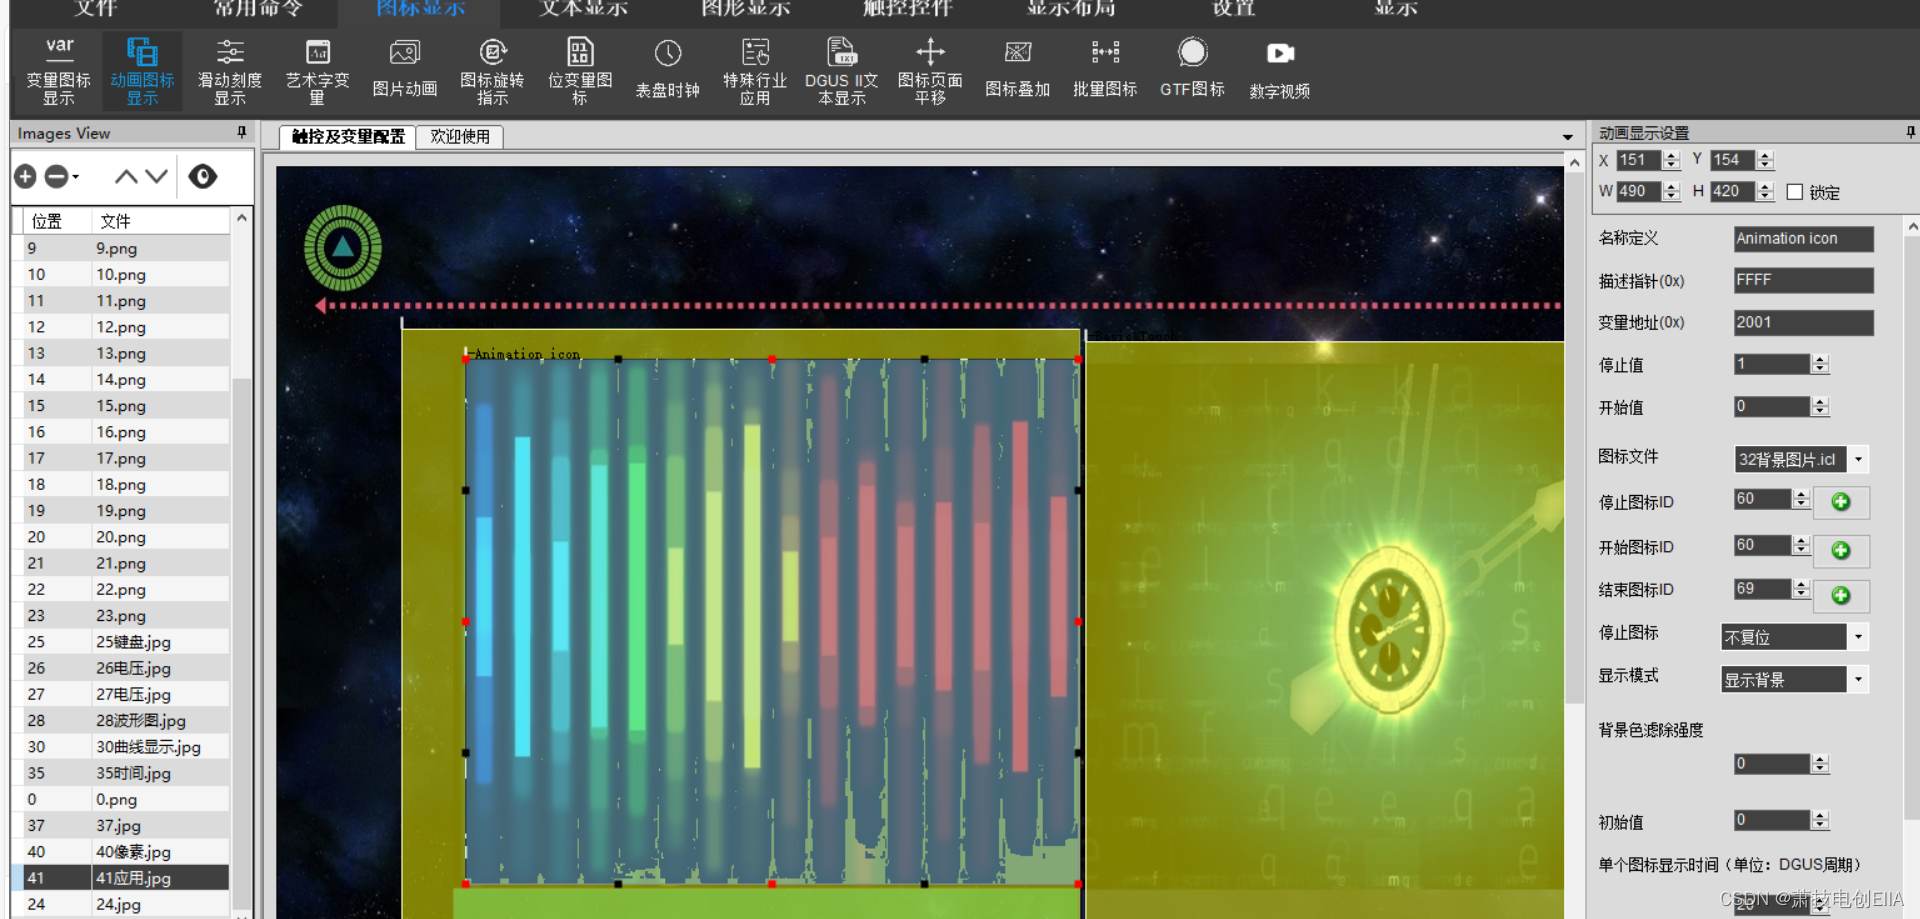Click the green add button beside 停止图标ID
This screenshot has width=1920, height=919.
[1841, 502]
